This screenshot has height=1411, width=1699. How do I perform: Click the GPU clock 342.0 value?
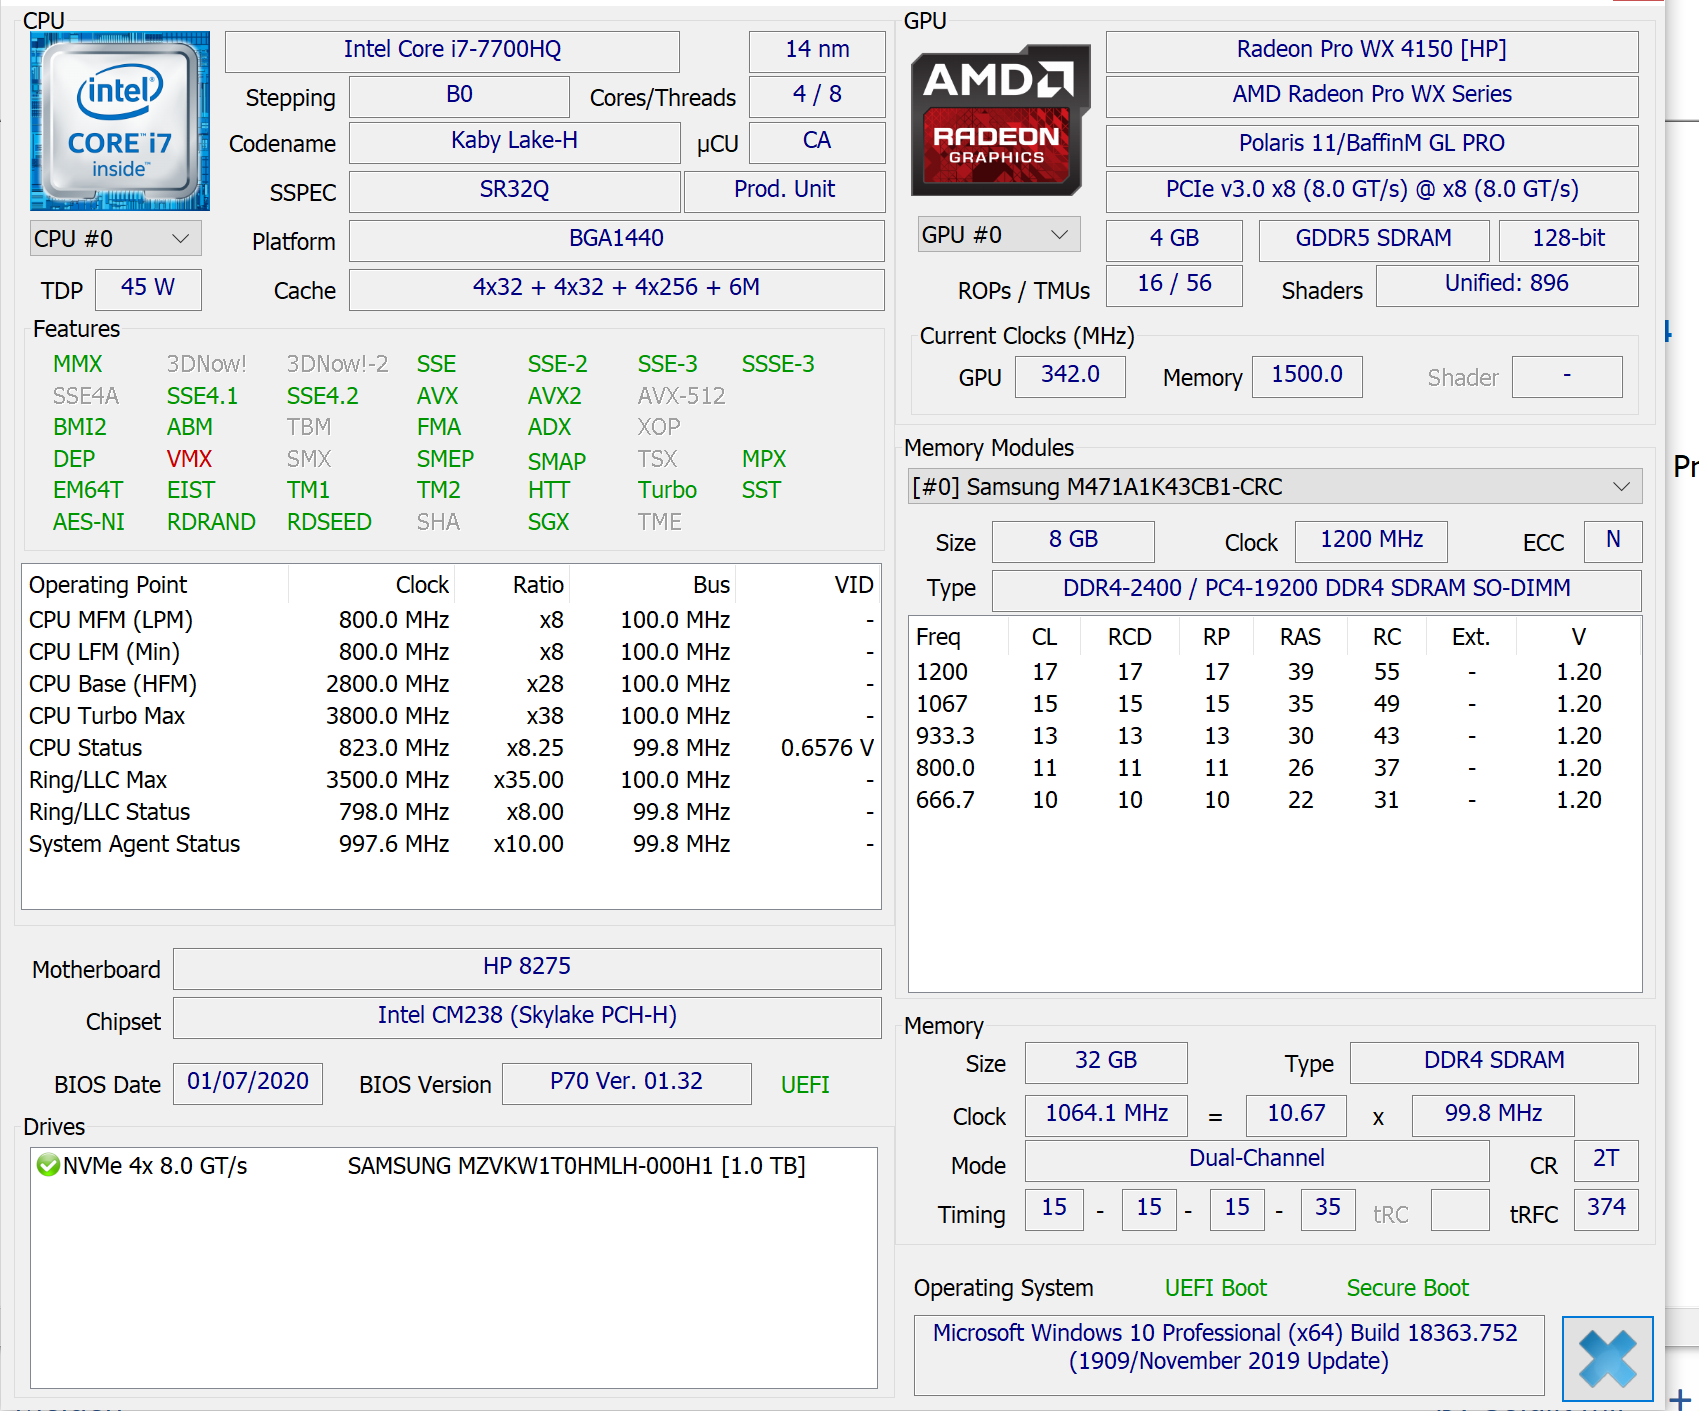[1070, 375]
